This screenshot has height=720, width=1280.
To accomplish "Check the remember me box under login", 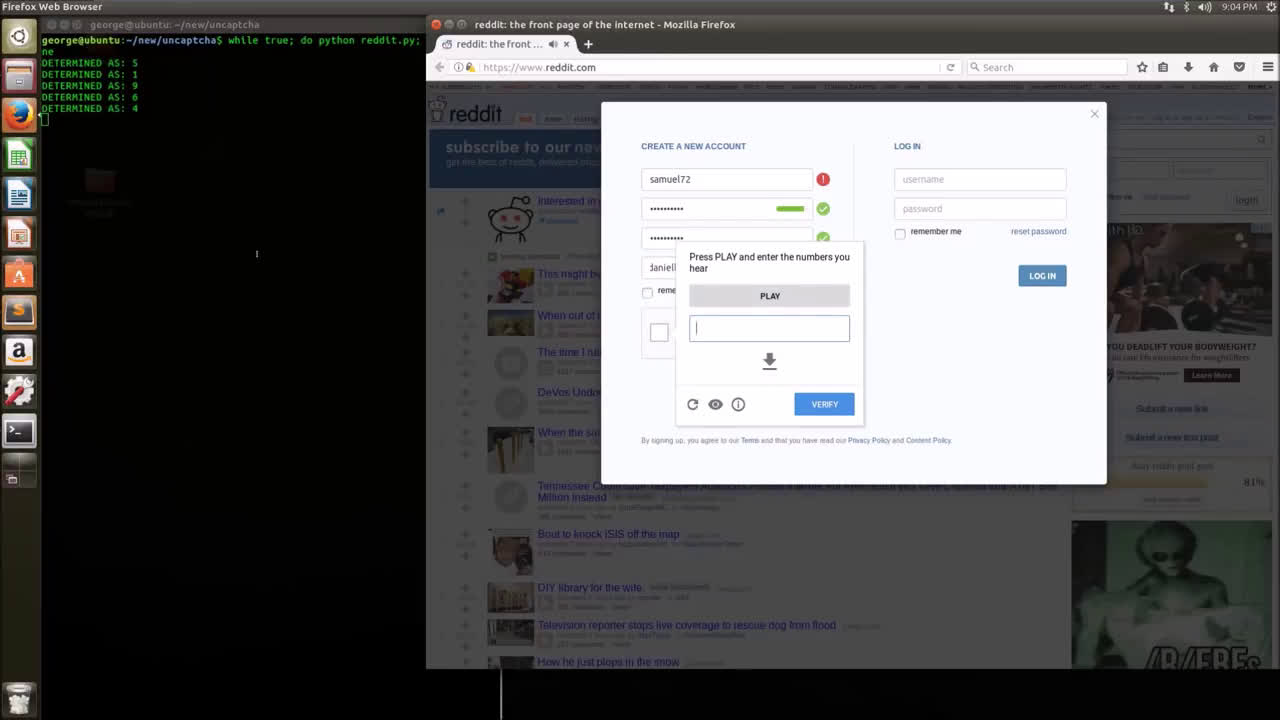I will pyautogui.click(x=900, y=233).
